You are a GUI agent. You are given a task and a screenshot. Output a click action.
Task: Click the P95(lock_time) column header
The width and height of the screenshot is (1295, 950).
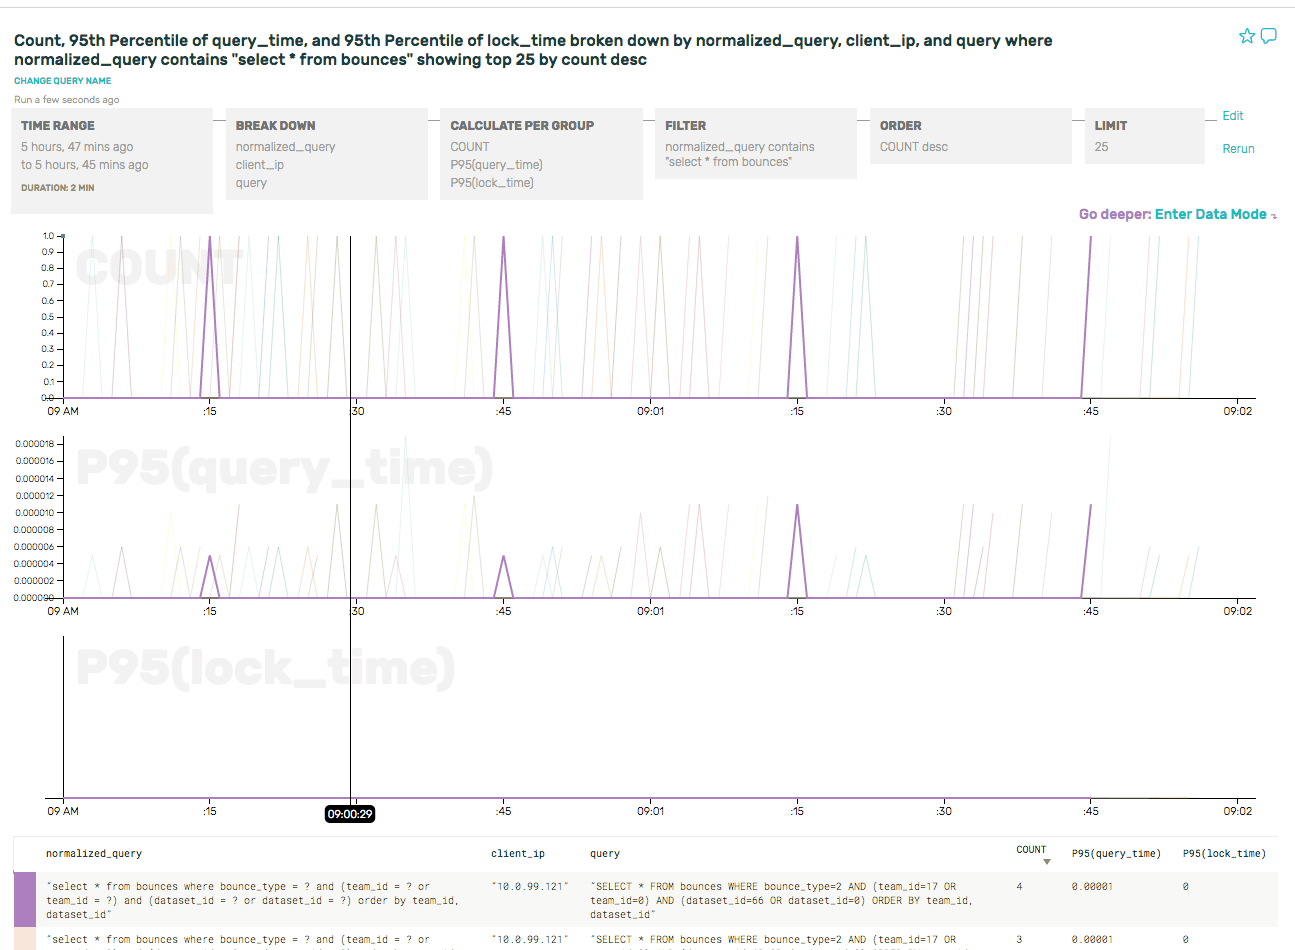coord(1222,853)
